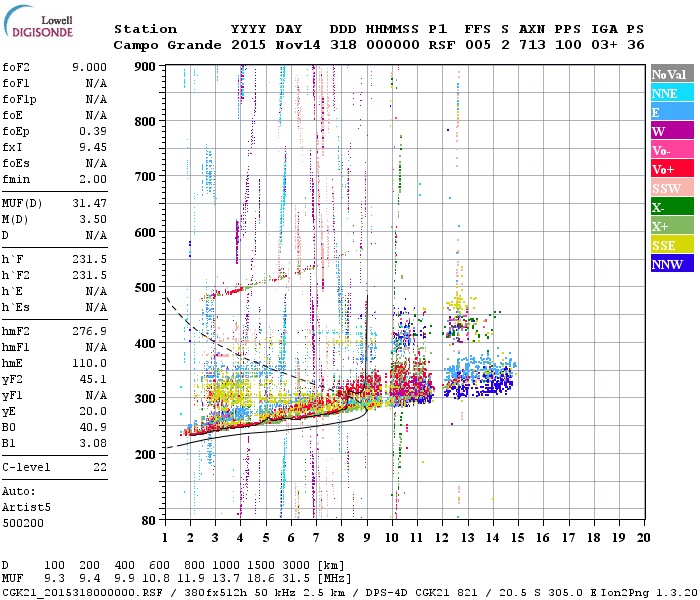Click the DDD day number 318
The image size is (700, 600).
click(x=343, y=45)
